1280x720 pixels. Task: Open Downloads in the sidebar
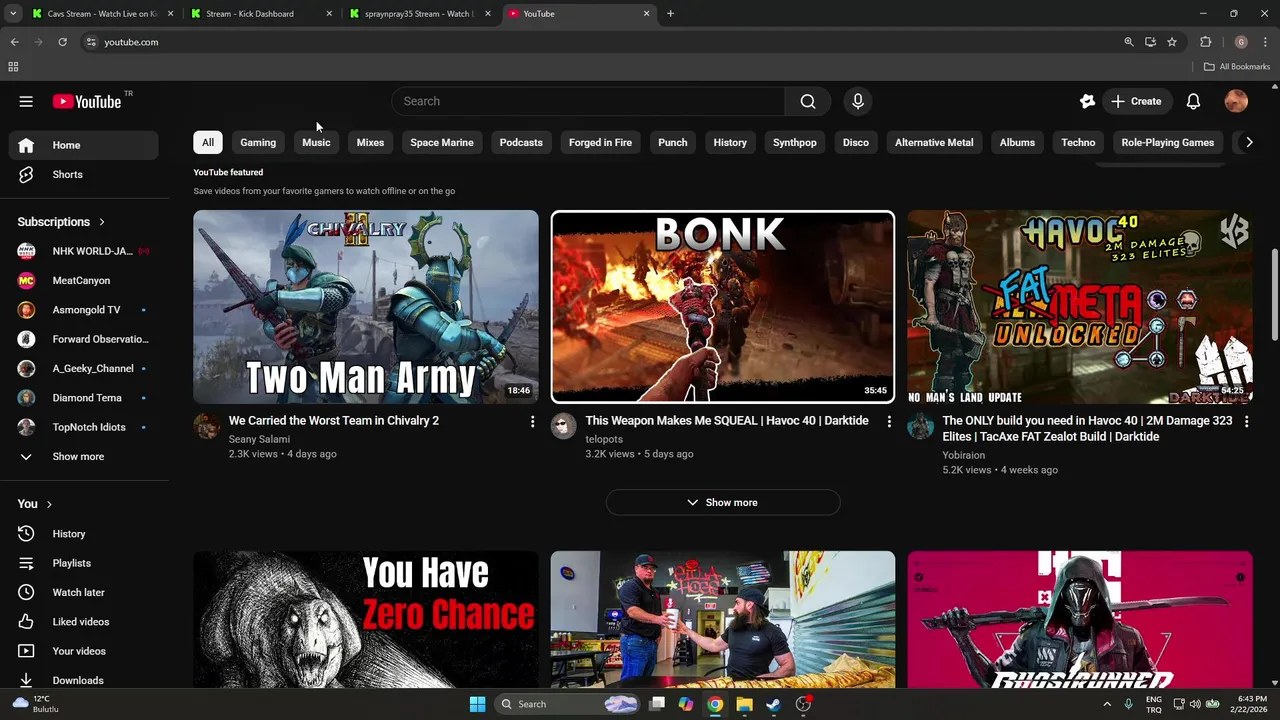(84, 680)
